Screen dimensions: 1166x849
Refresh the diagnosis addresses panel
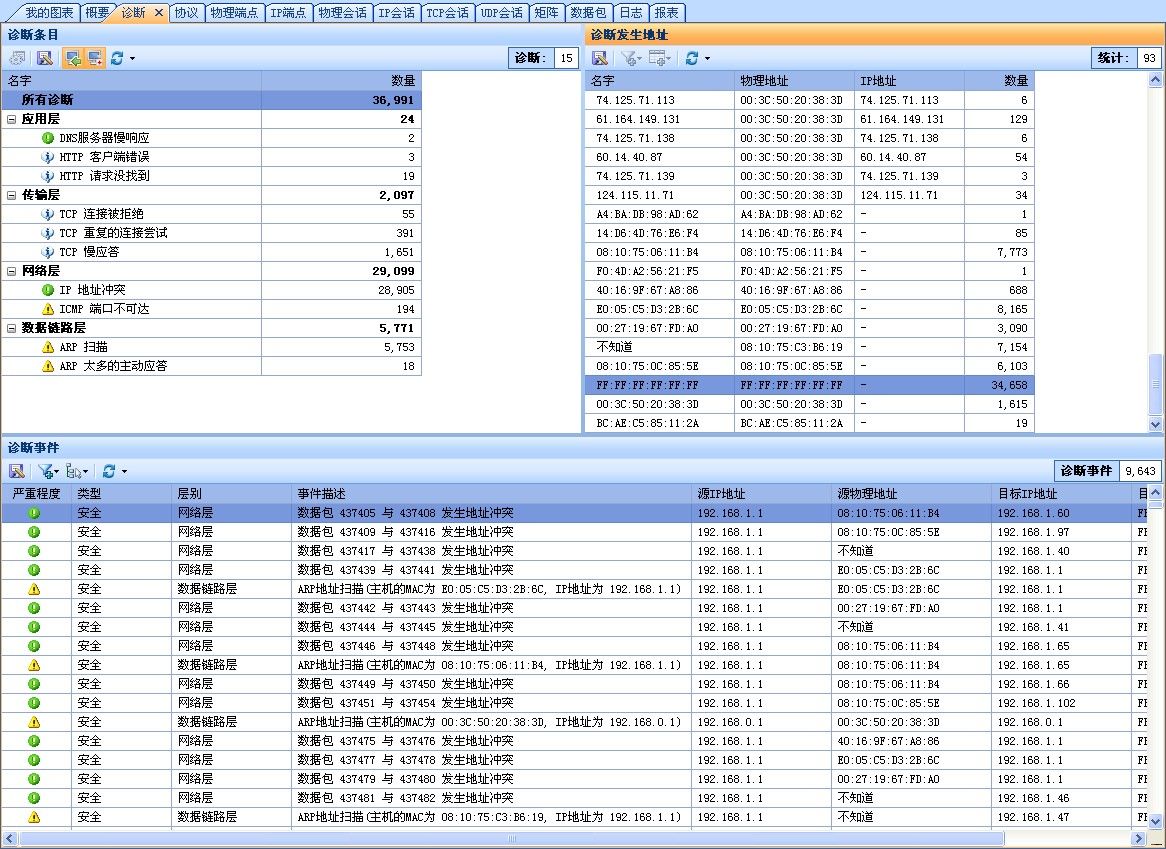point(692,58)
